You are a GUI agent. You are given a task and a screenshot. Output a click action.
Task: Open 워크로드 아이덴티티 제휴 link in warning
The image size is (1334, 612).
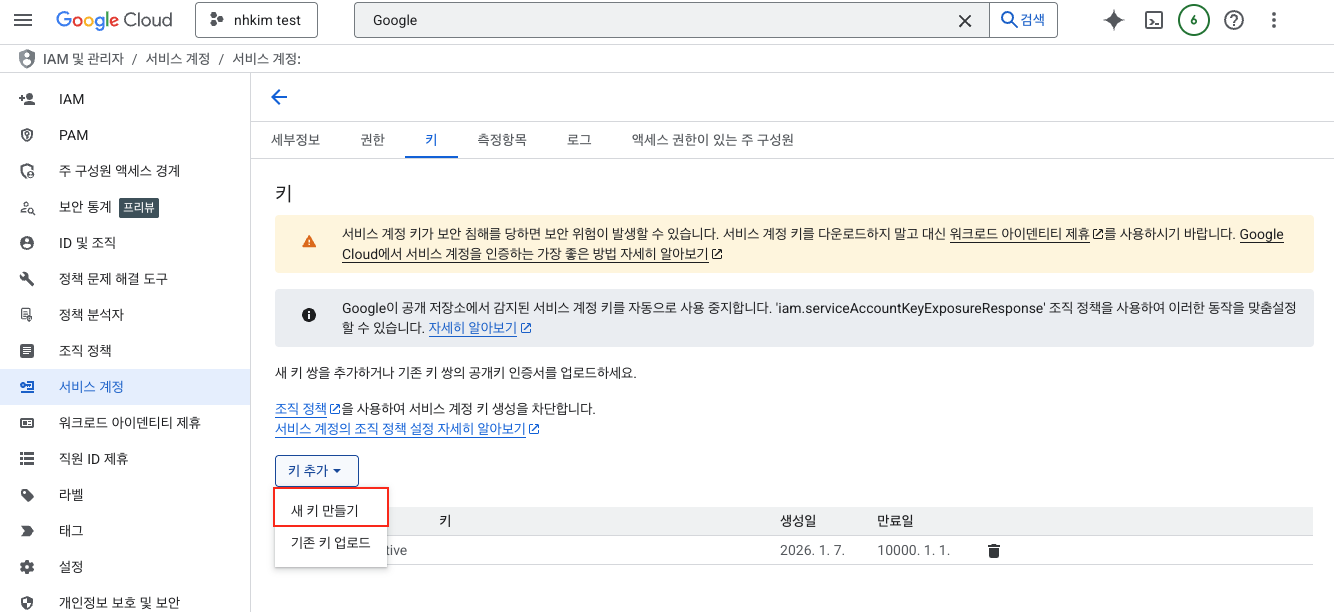tap(1018, 235)
